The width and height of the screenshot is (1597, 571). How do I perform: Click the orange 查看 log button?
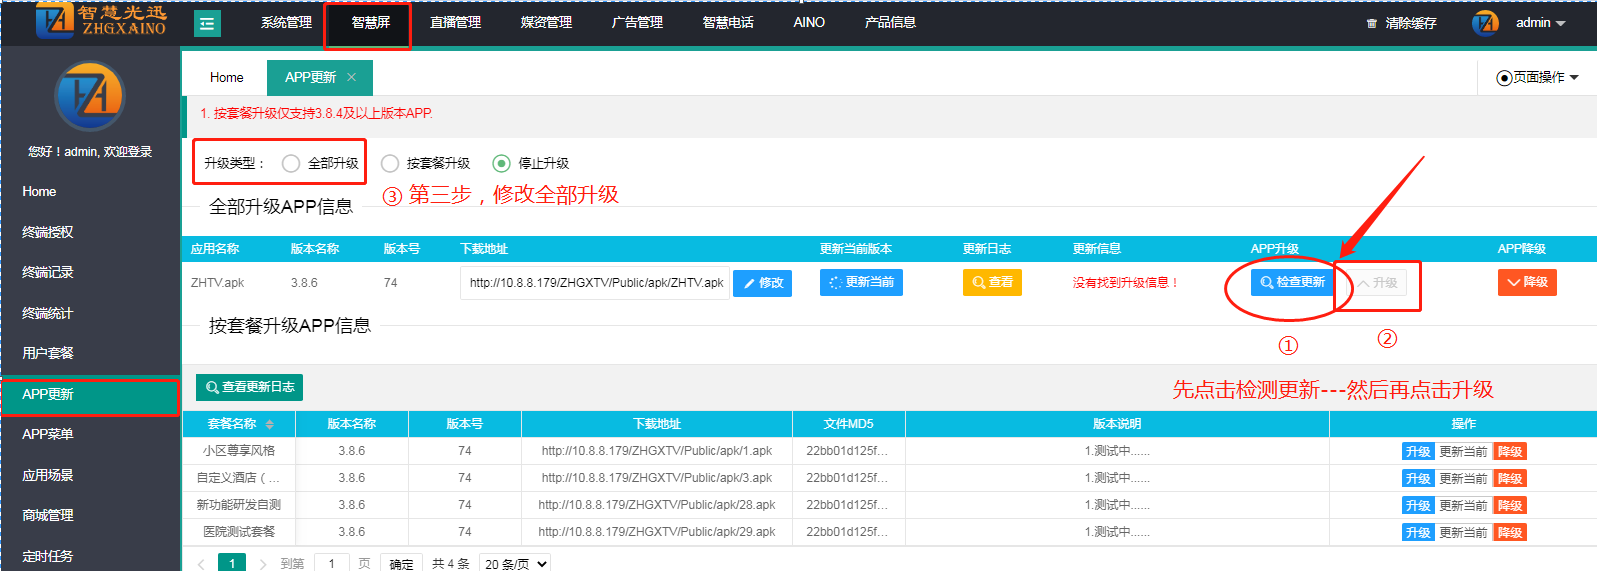991,283
